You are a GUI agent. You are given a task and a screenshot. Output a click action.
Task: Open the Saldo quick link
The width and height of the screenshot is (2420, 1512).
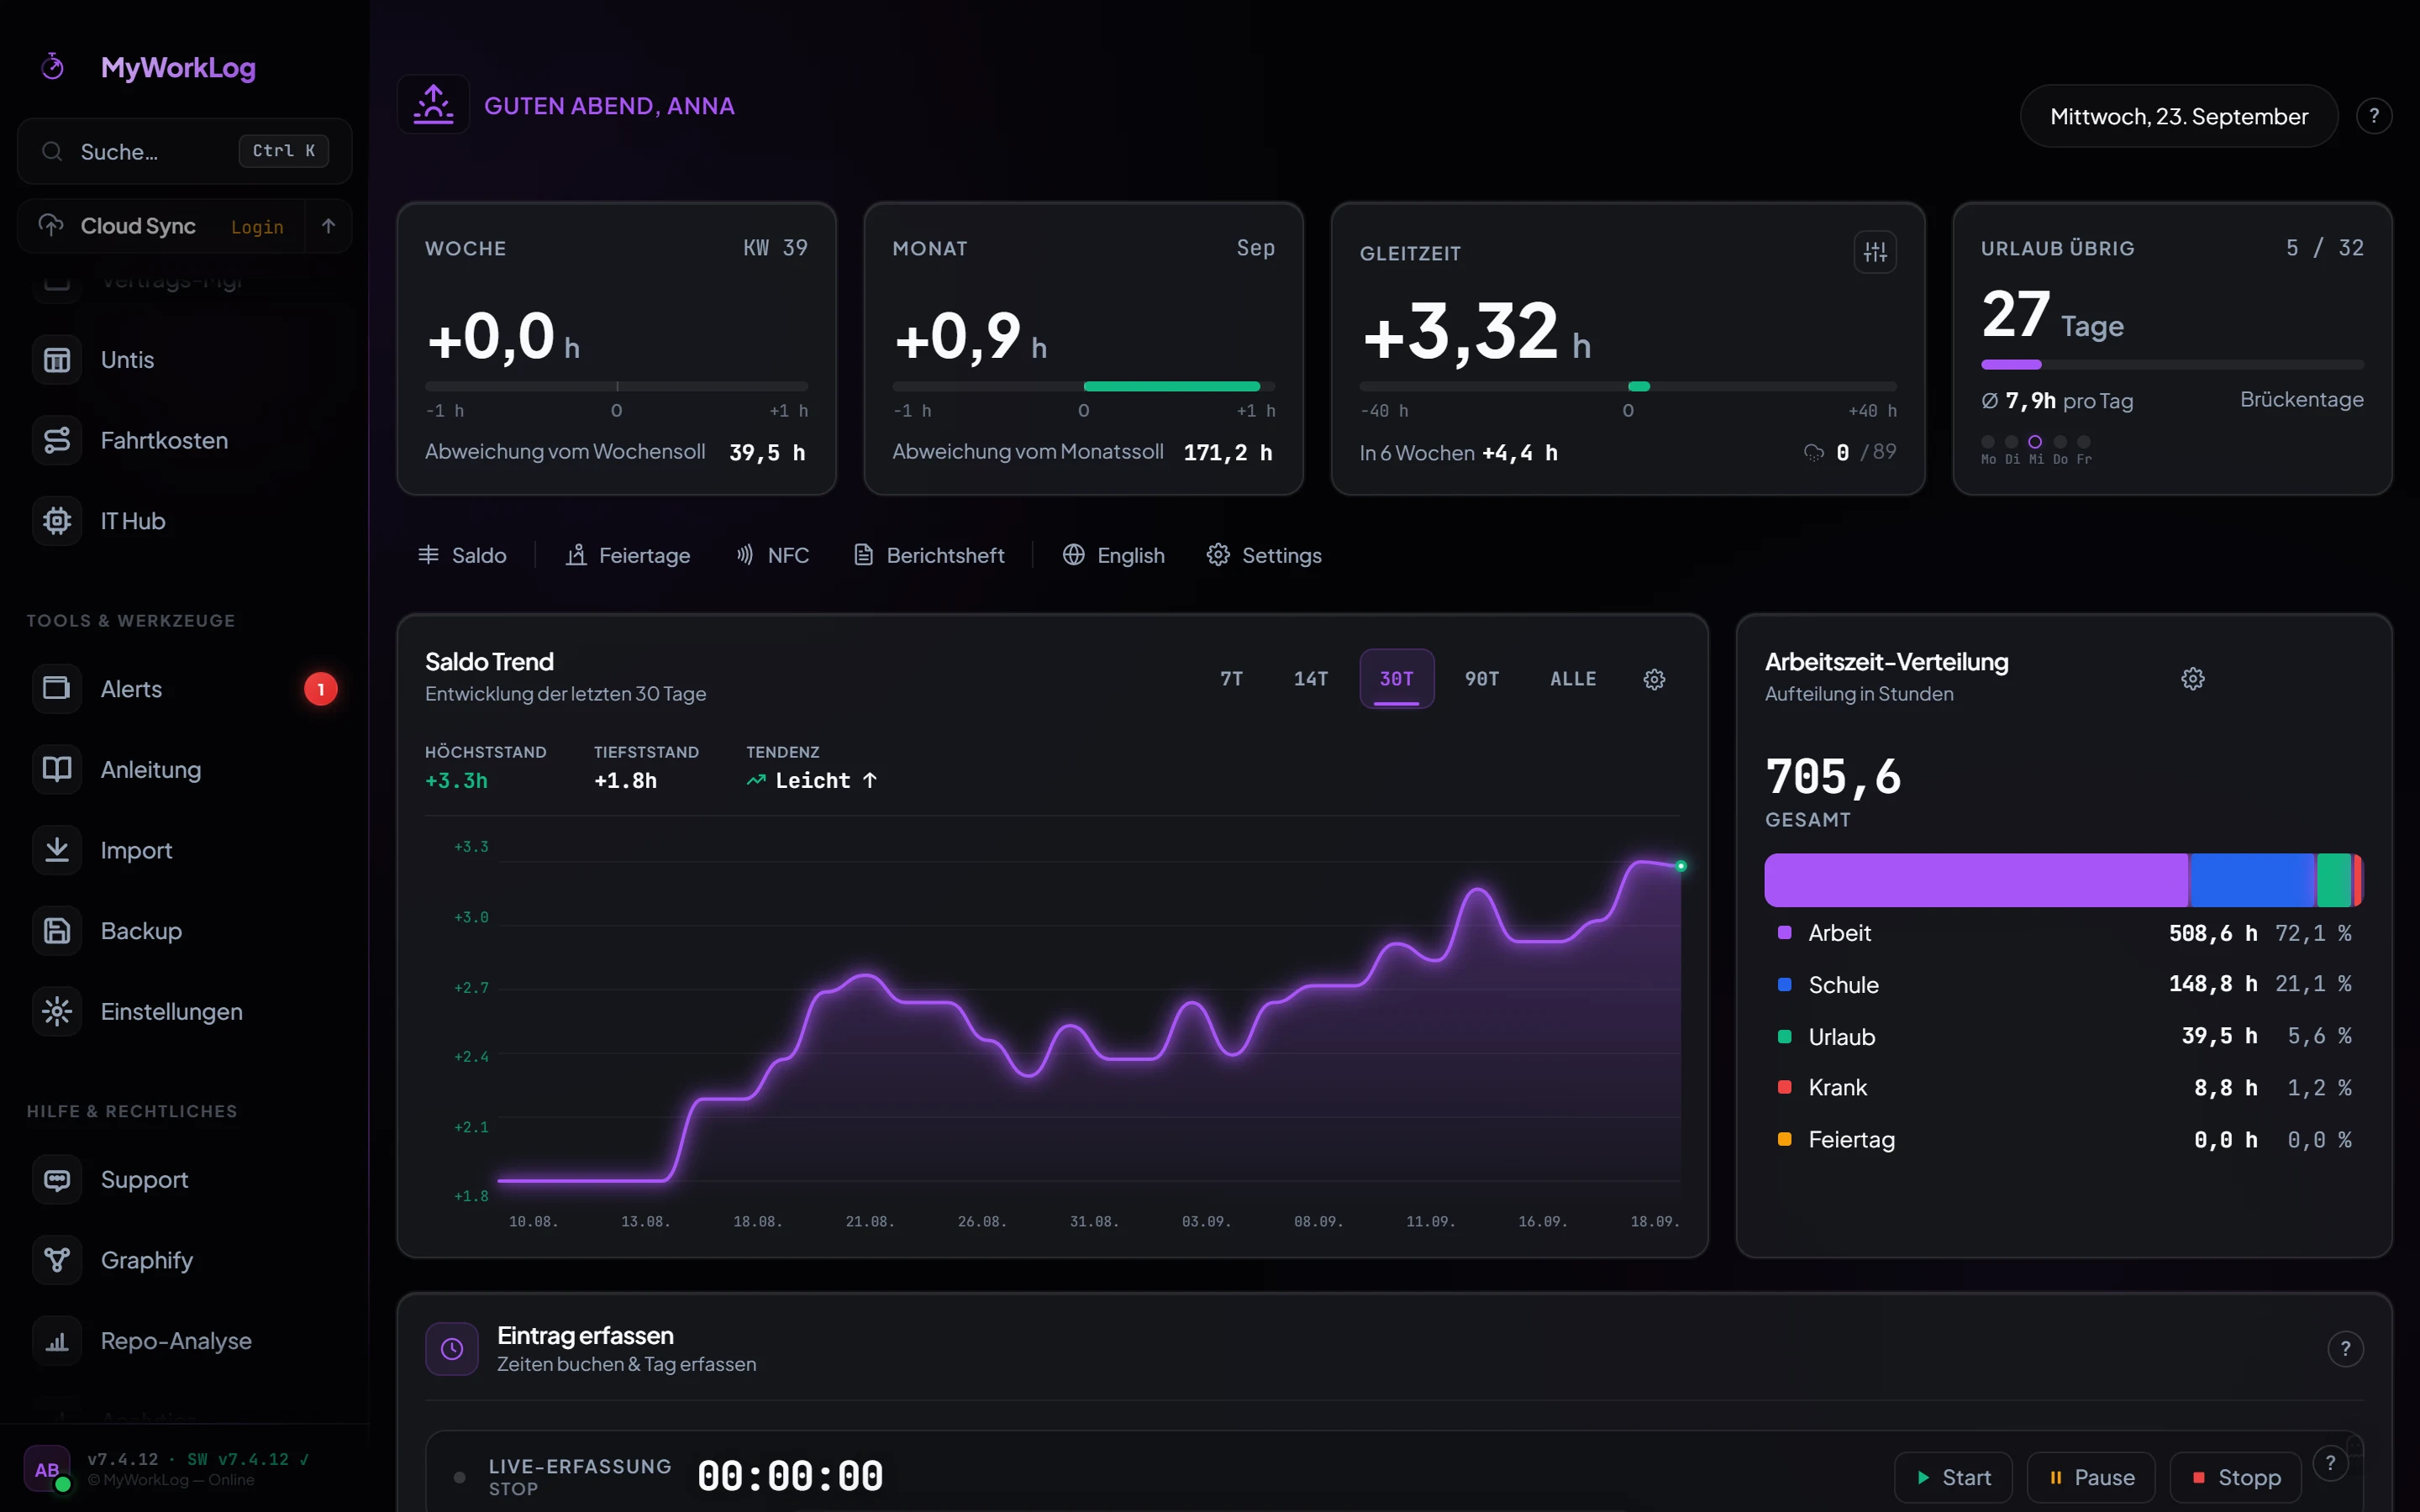click(x=462, y=555)
